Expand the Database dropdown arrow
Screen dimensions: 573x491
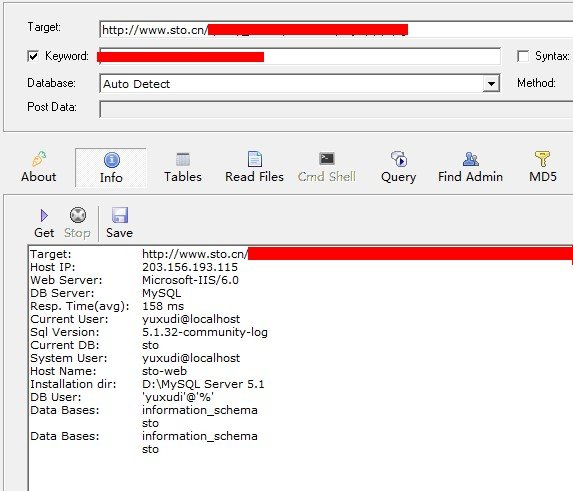pyautogui.click(x=491, y=84)
